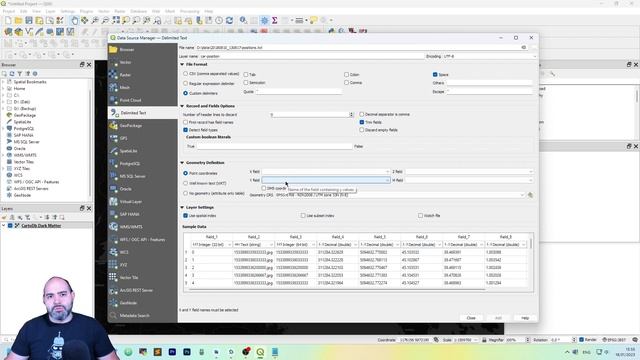Enable the Use subset index checkbox
The image size is (640, 360).
303,216
